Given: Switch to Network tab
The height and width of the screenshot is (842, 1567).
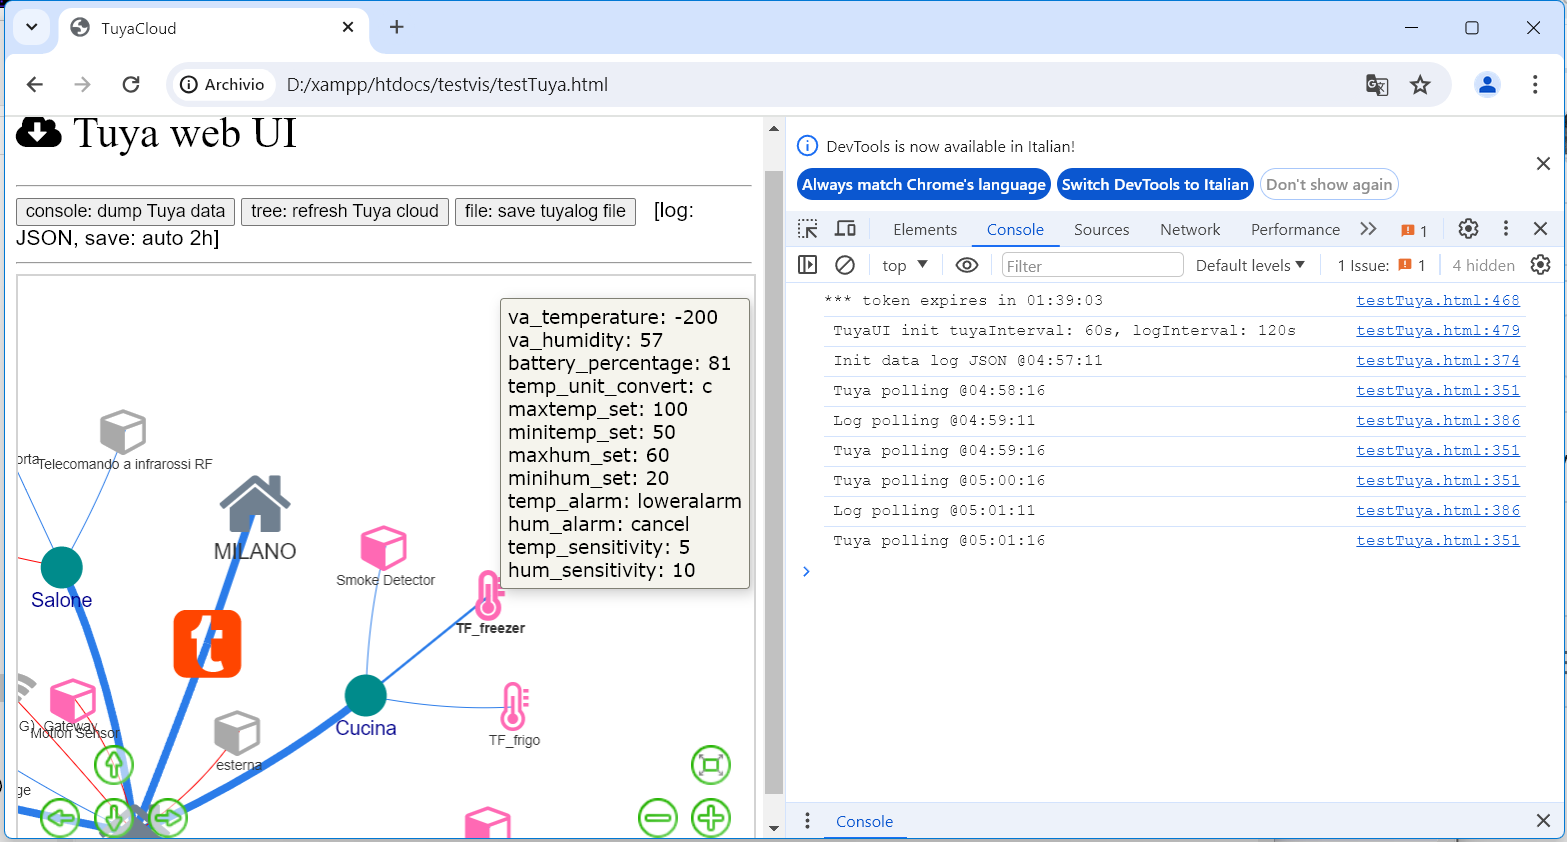Looking at the screenshot, I should tap(1190, 230).
